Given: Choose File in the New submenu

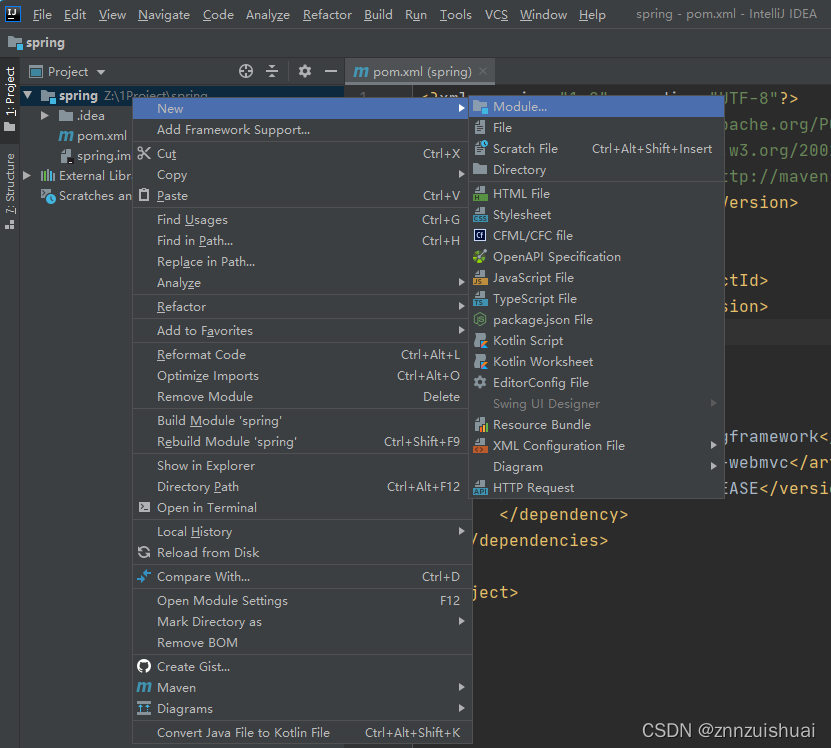Looking at the screenshot, I should [x=597, y=128].
